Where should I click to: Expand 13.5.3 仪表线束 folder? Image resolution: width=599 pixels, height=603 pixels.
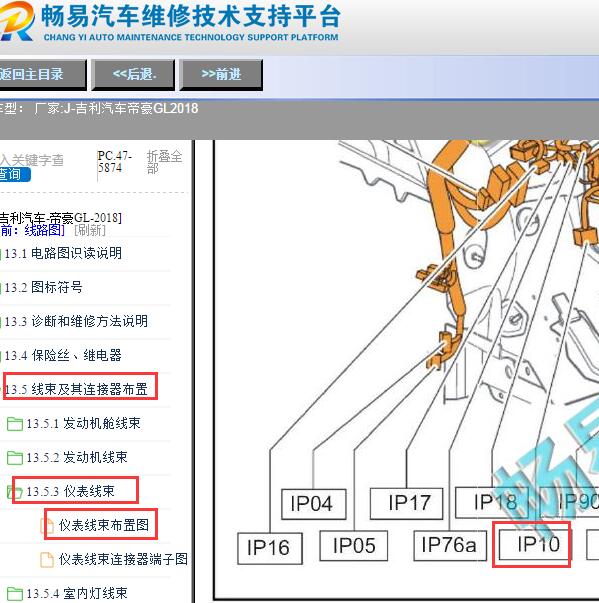click(x=70, y=491)
